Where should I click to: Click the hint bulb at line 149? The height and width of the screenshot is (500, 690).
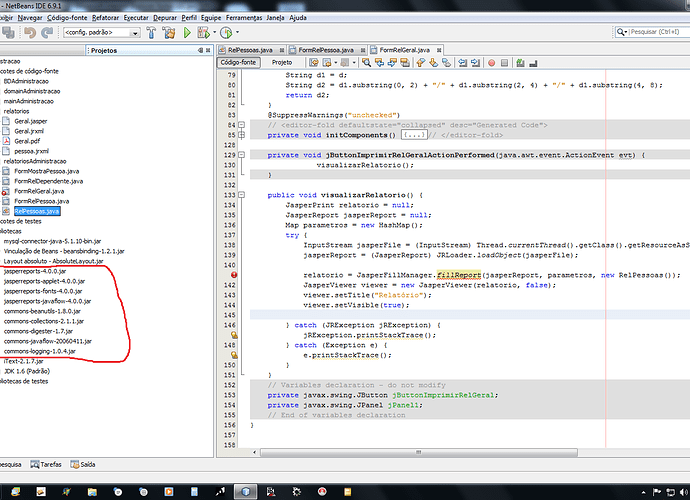tap(234, 355)
